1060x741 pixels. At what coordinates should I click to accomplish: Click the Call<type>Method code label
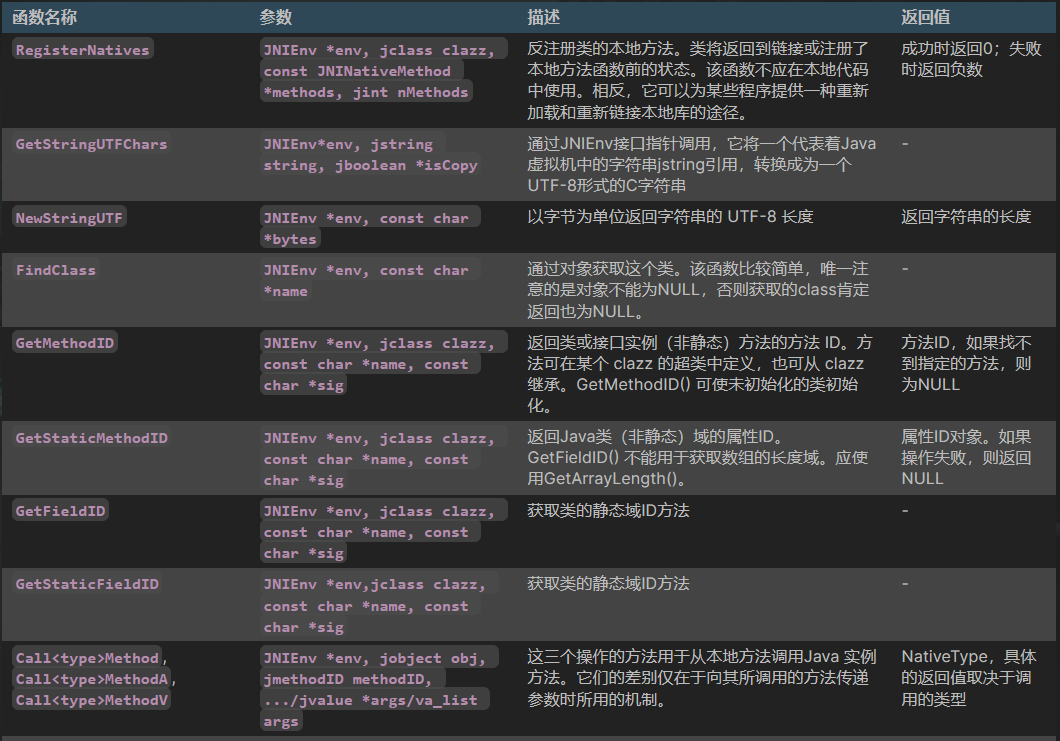[87, 658]
